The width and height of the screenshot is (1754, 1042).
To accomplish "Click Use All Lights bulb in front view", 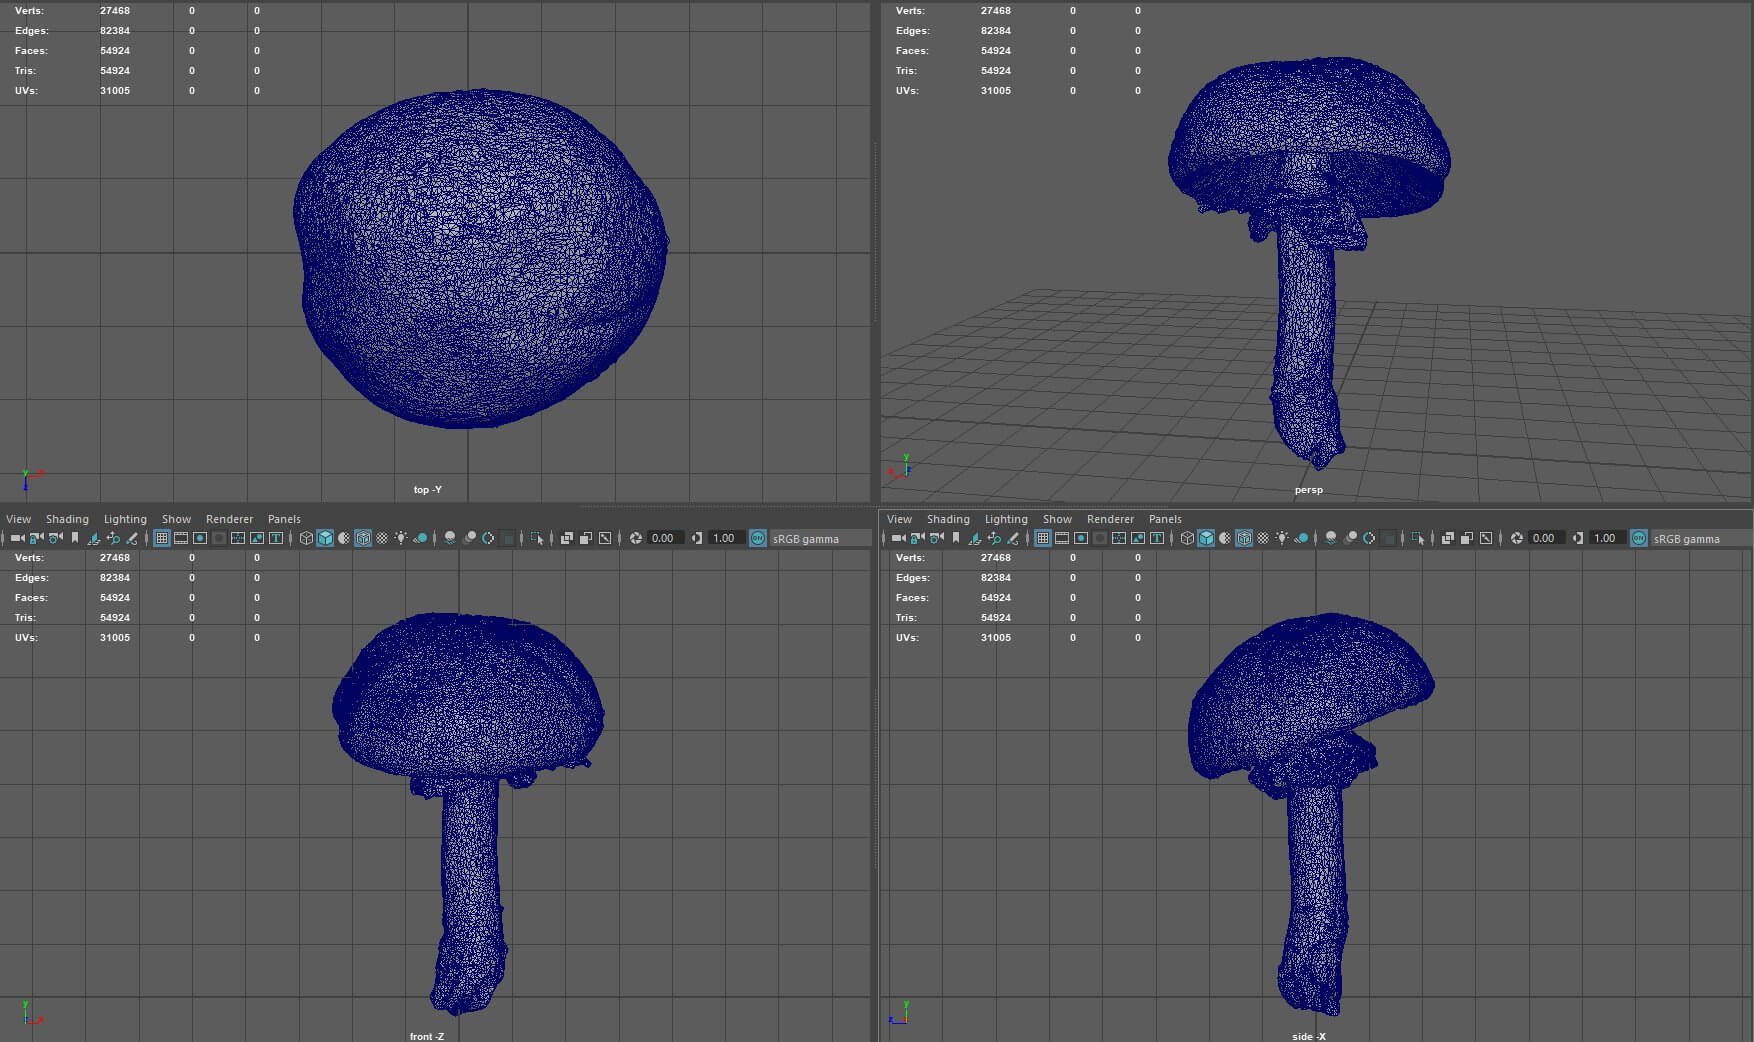I will tap(401, 538).
